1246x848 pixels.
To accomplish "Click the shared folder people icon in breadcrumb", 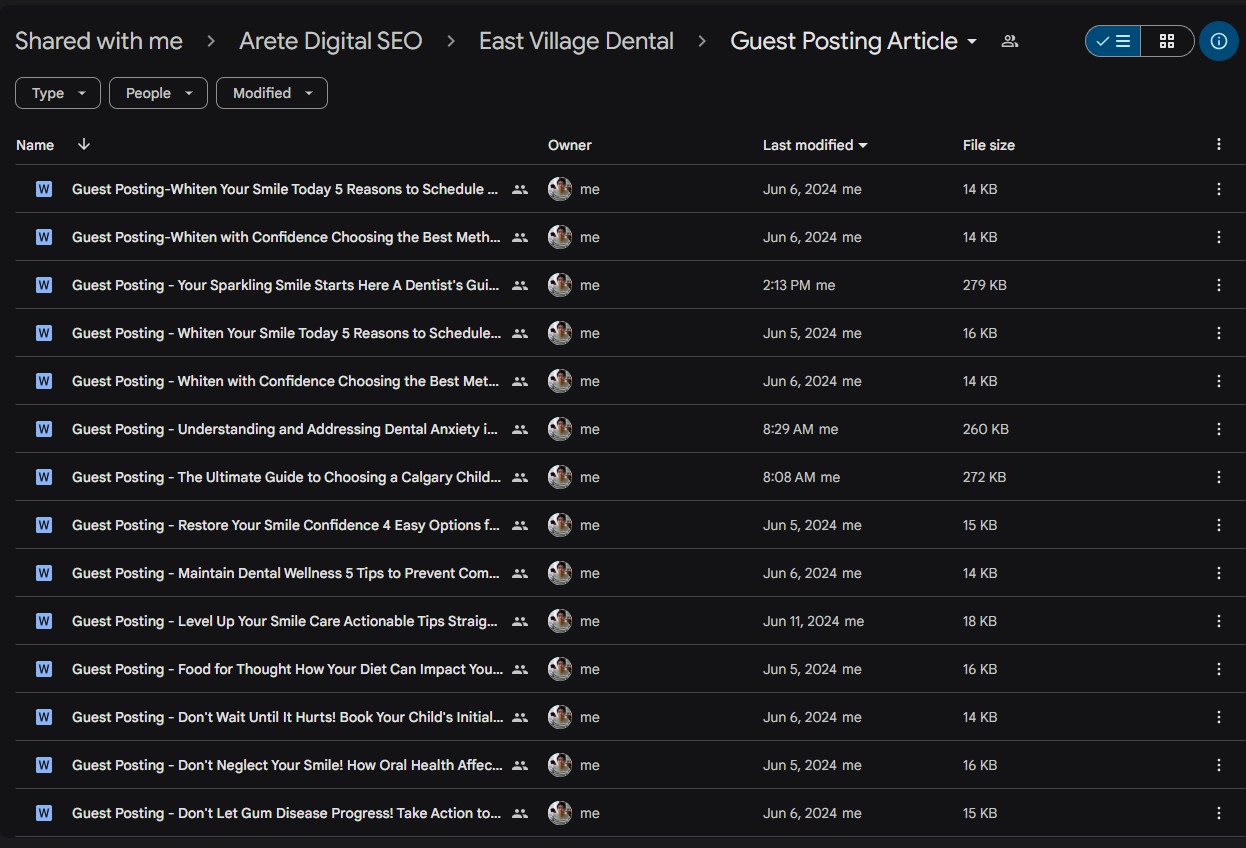I will (1010, 41).
